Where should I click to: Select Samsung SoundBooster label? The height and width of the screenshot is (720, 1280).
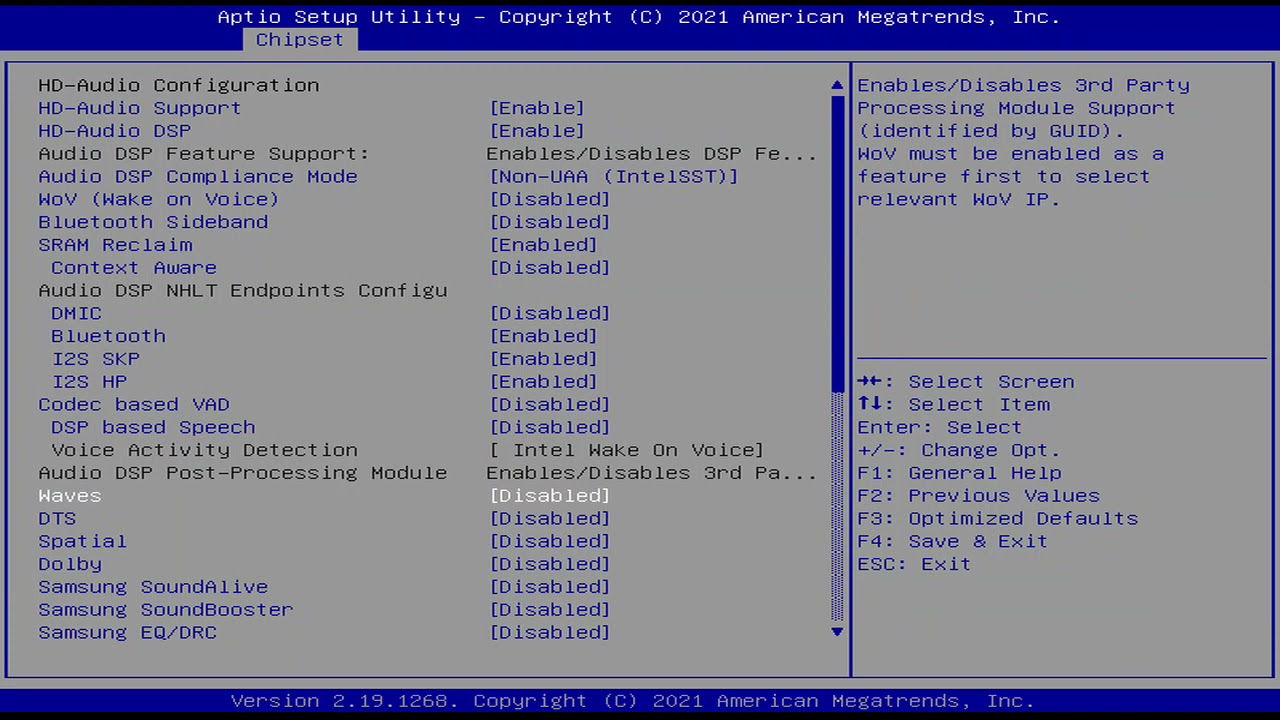tap(166, 610)
